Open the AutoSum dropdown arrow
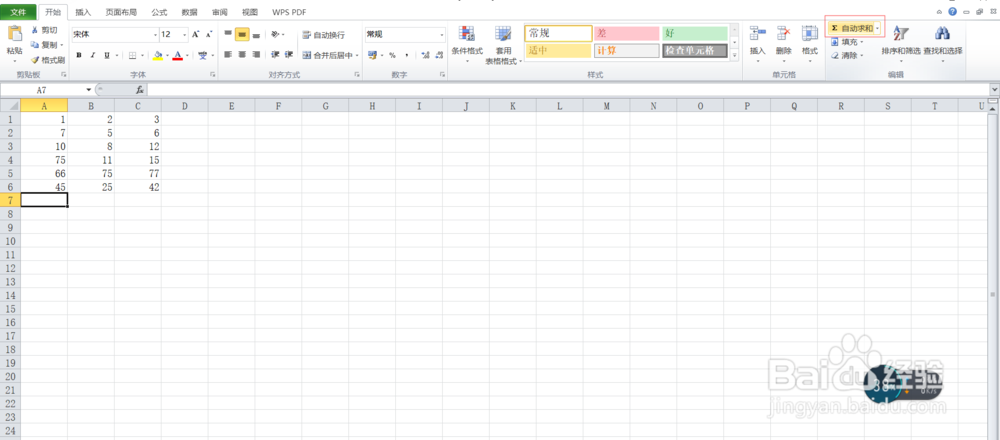Screen dimensions: 1000x440 pos(878,29)
